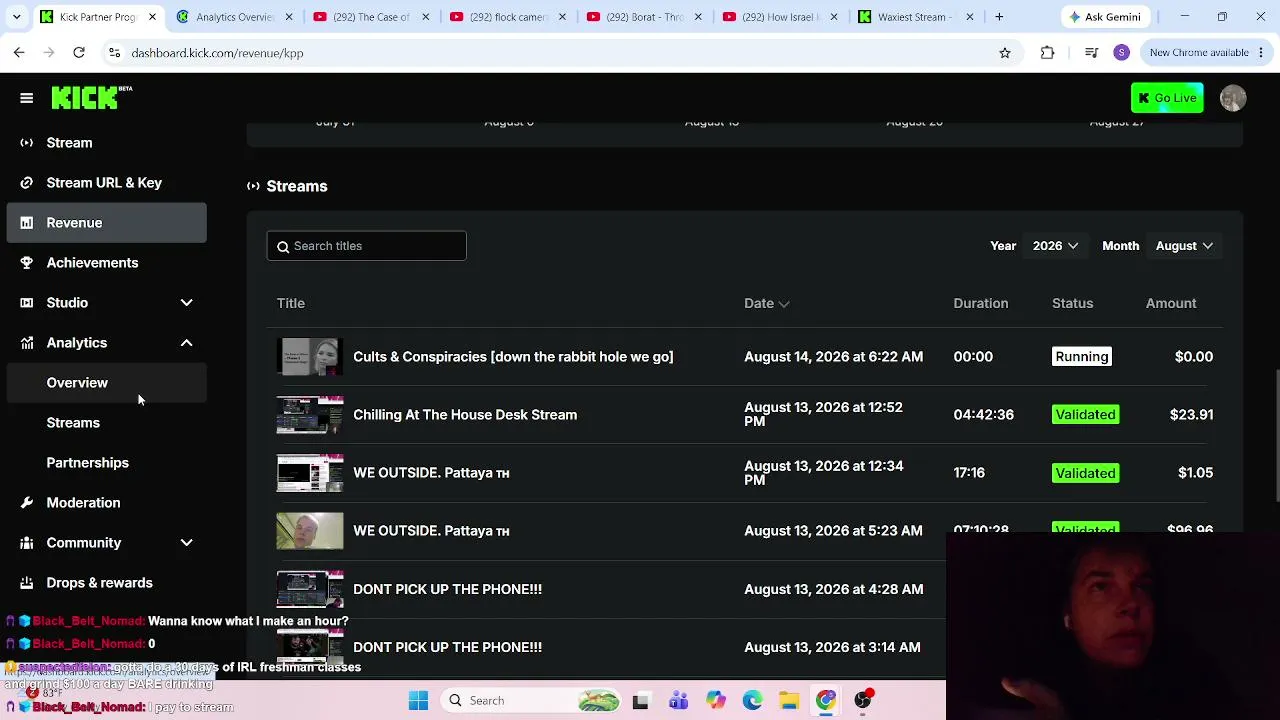
Task: Sort streams by the Date column
Action: click(x=766, y=303)
